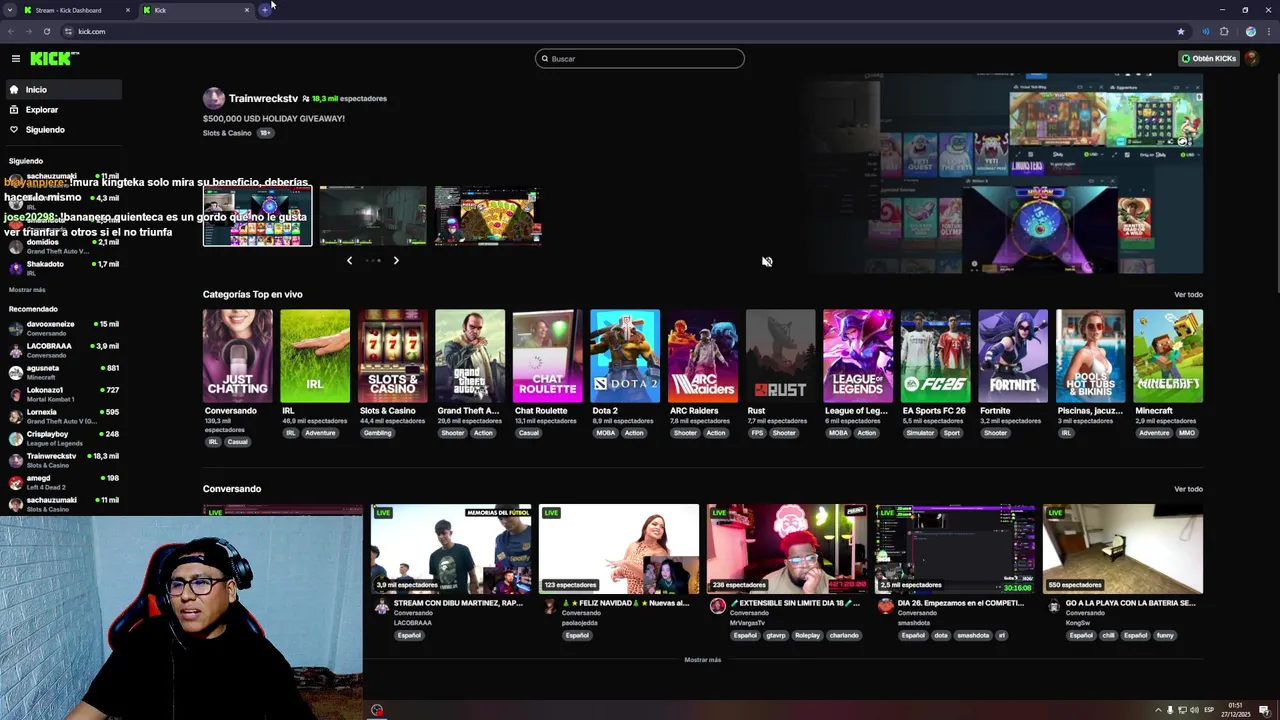The image size is (1280, 720).
Task: Open the Minecraft category card
Action: click(1168, 356)
